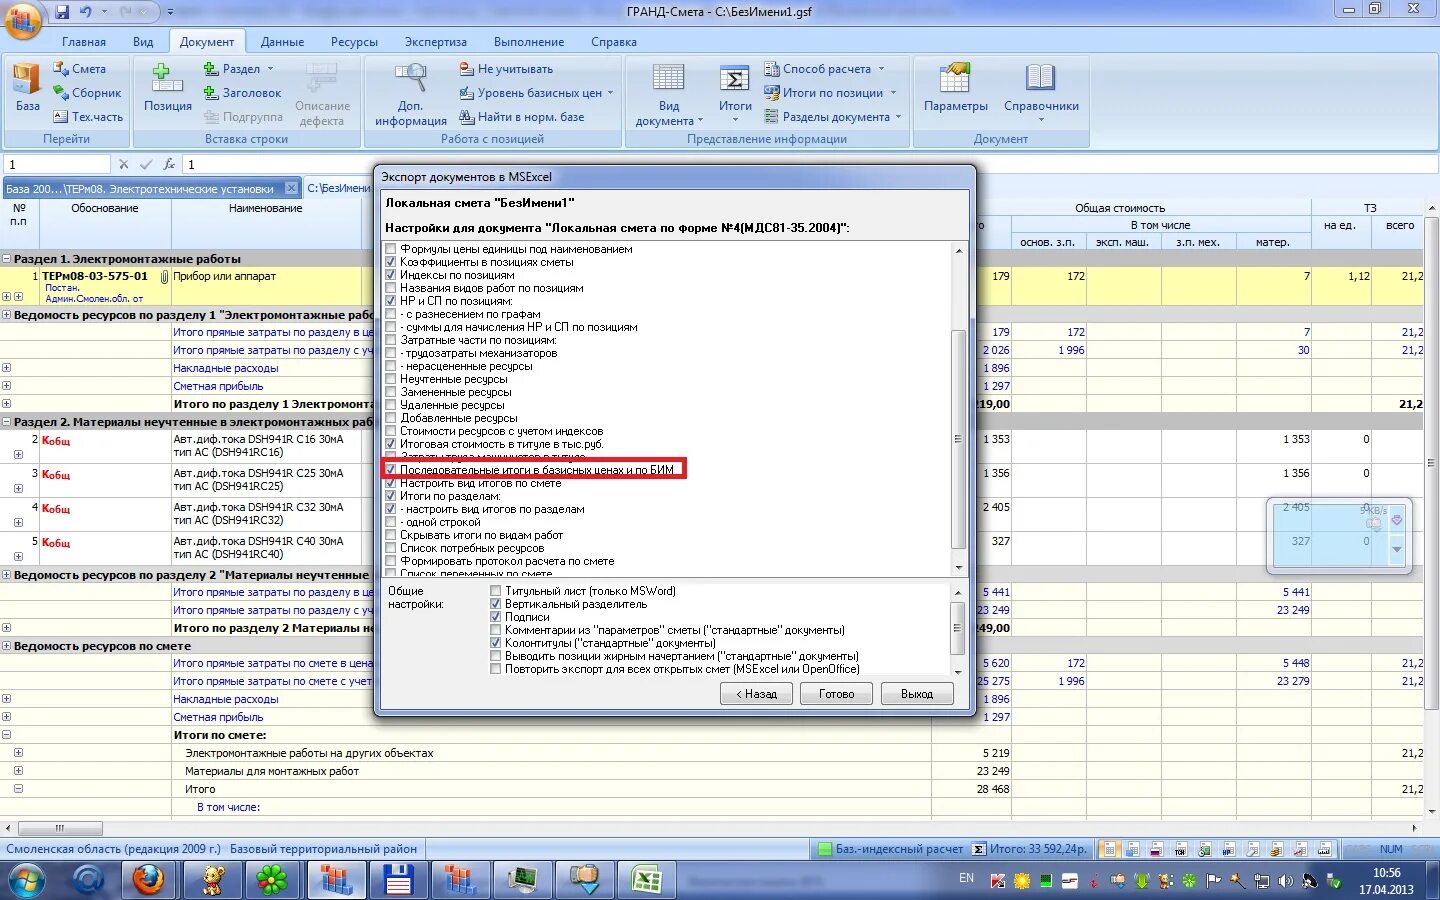Switch to Вид ribbon tab
Image resolution: width=1440 pixels, height=900 pixels.
coord(143,42)
